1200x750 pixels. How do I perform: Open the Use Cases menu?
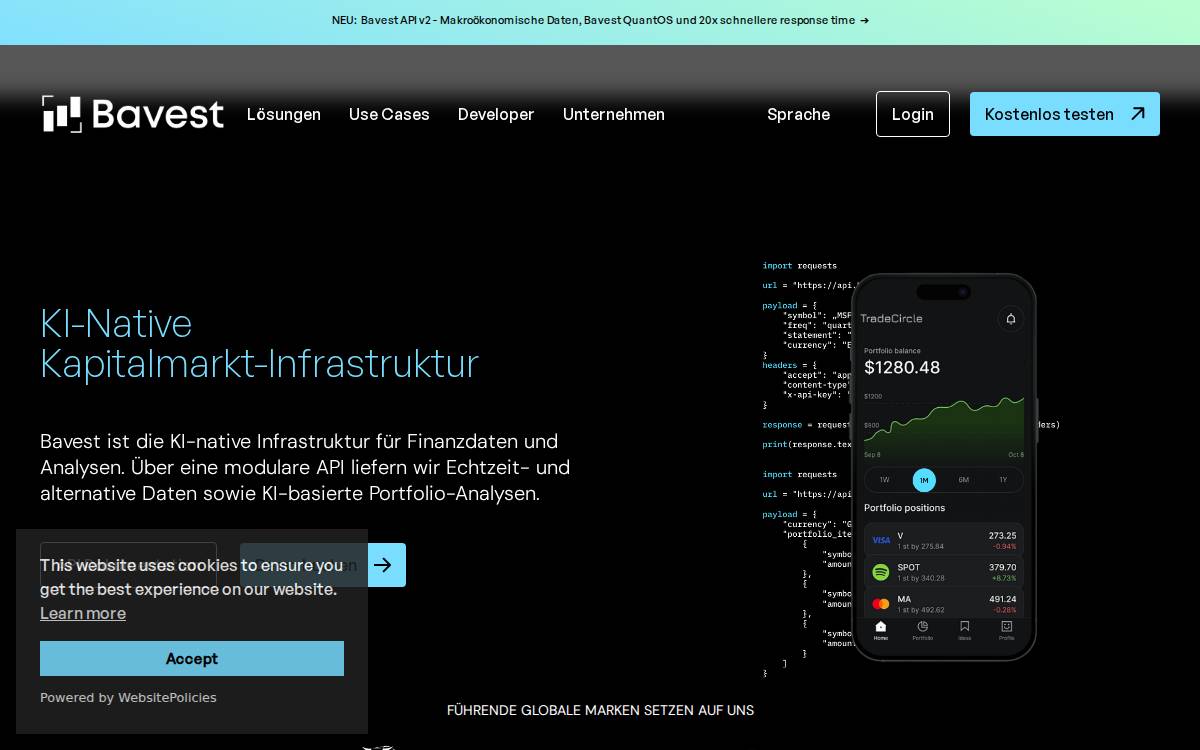coord(389,114)
